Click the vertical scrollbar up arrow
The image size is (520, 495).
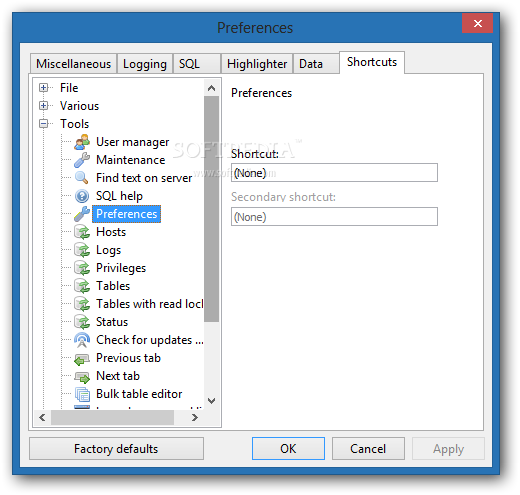click(211, 88)
